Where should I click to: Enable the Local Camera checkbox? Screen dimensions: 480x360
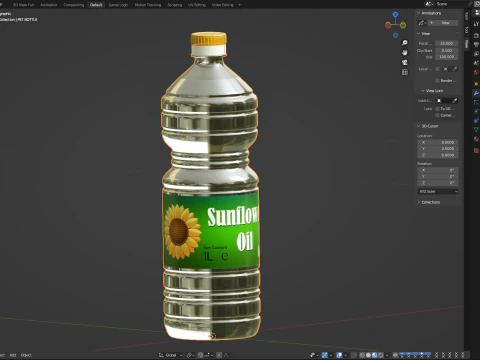[437, 69]
